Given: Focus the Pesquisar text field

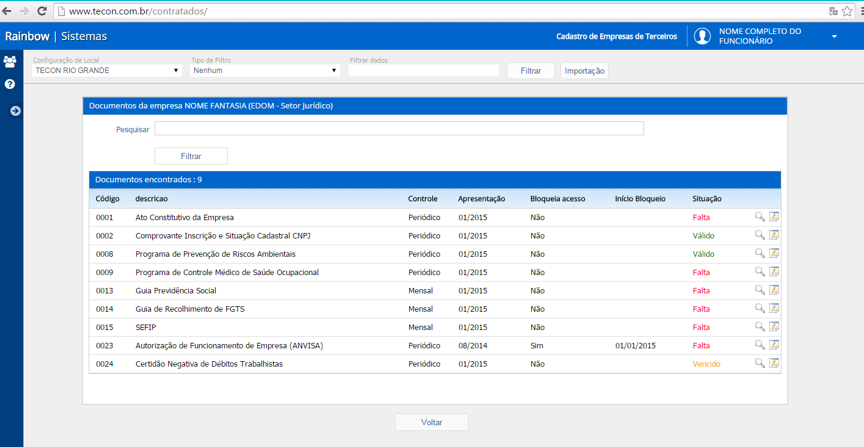Looking at the screenshot, I should click(x=399, y=129).
